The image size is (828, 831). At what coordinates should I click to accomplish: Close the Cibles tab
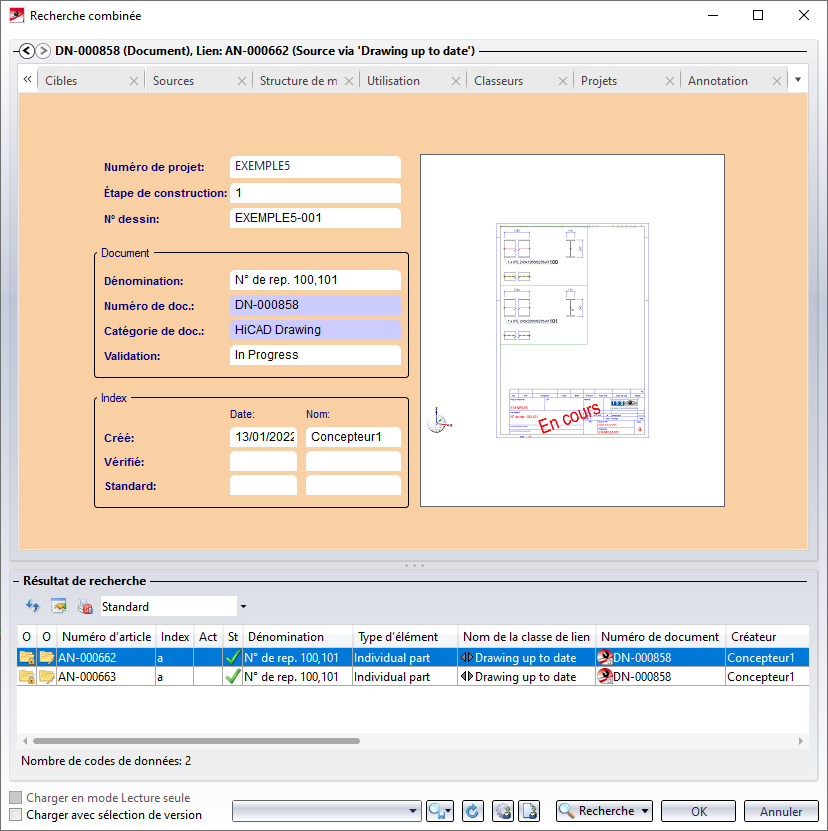(x=134, y=81)
